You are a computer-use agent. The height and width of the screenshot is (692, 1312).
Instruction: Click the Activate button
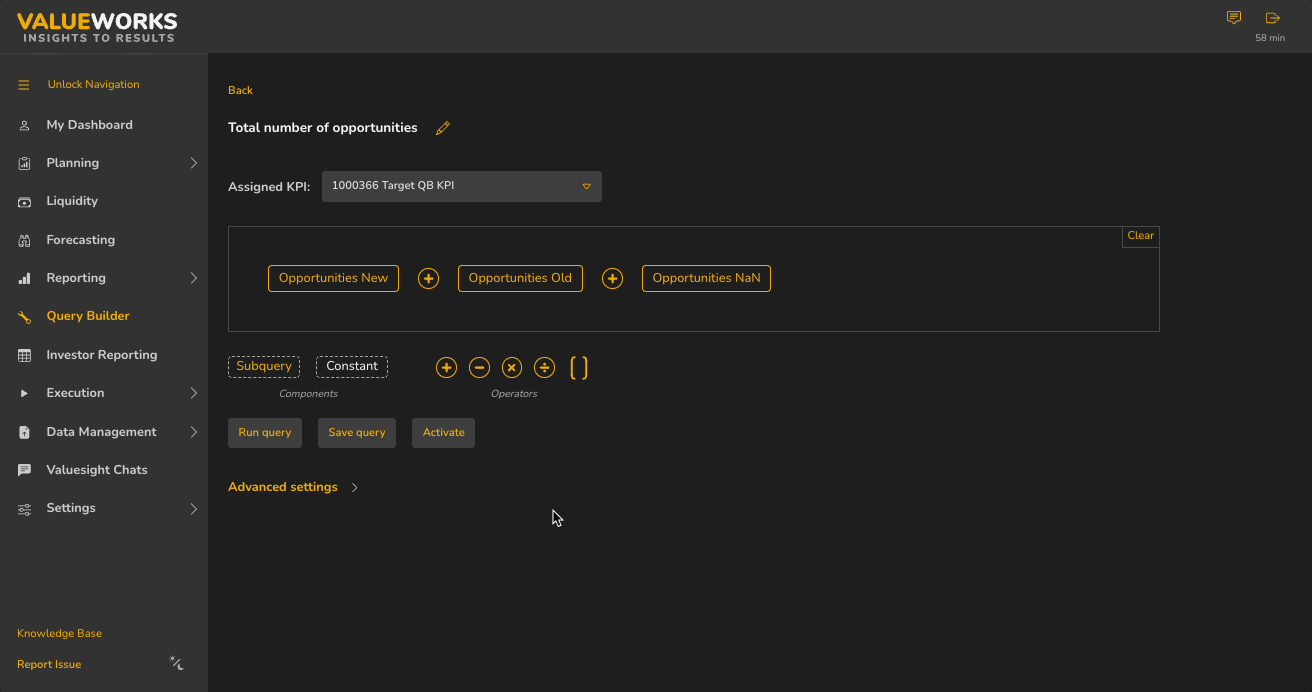click(443, 433)
